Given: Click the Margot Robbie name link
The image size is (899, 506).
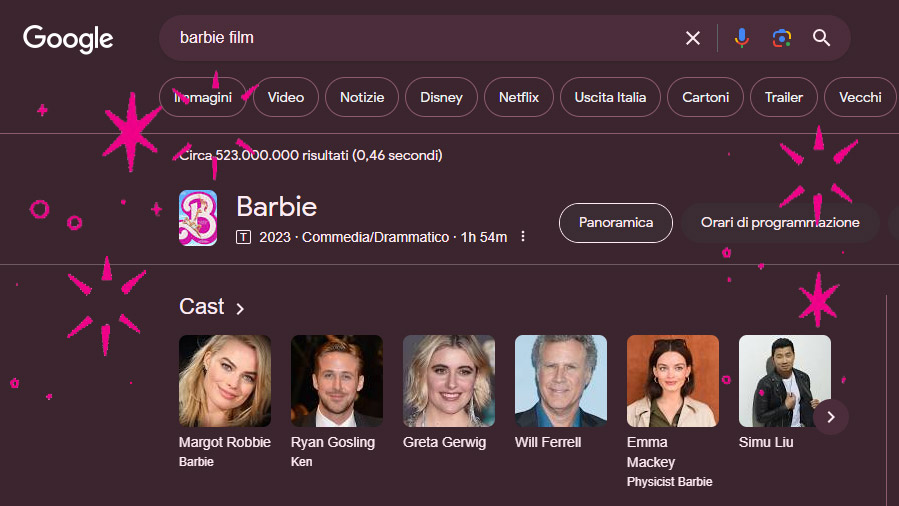Looking at the screenshot, I should tap(225, 442).
